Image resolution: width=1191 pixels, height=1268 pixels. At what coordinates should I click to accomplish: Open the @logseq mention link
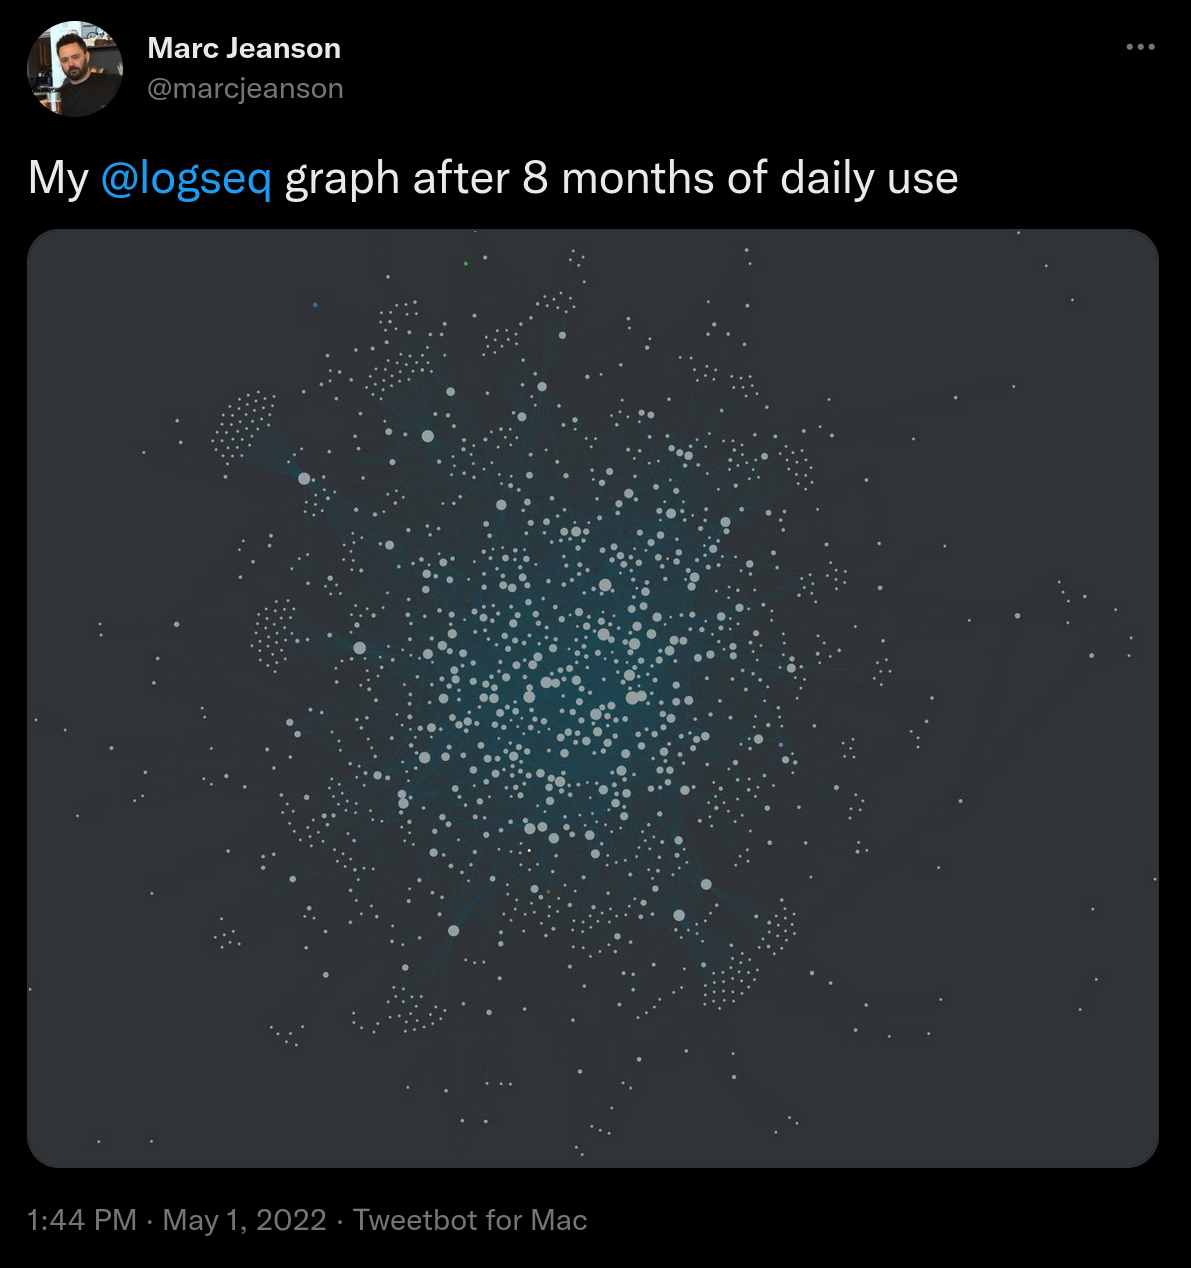[186, 179]
